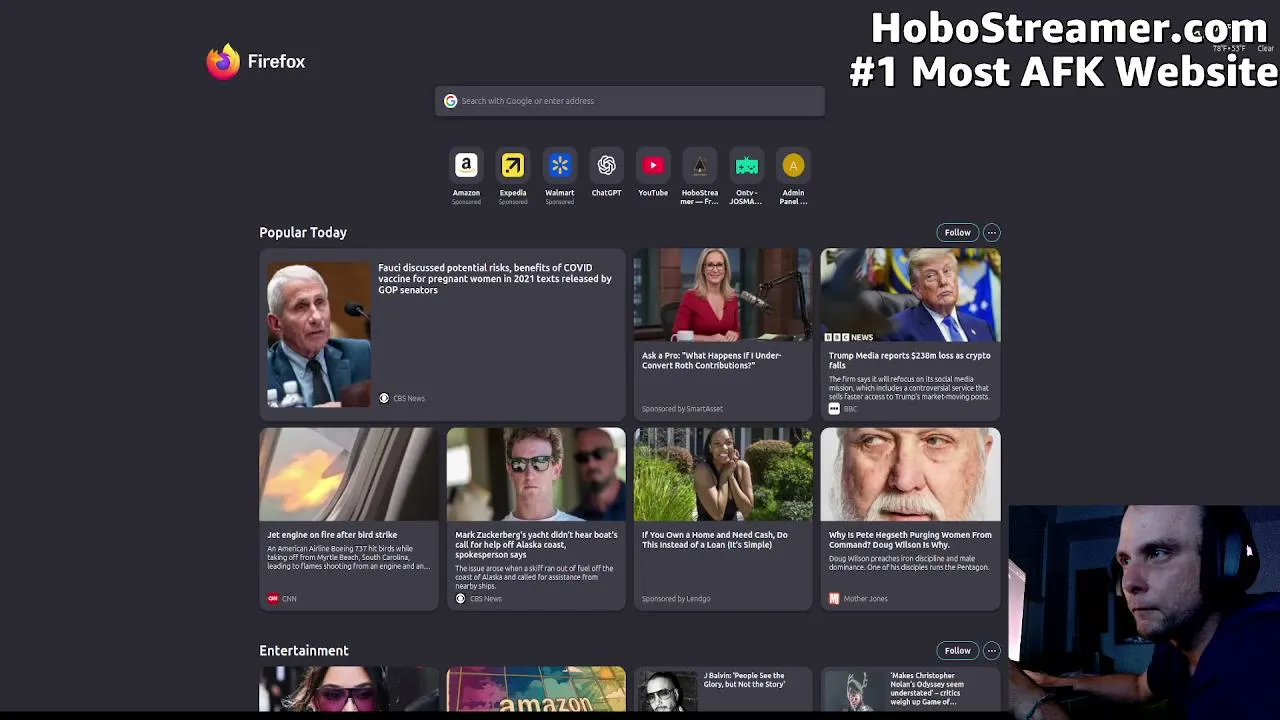
Task: Click "Doug Wilson preaches iron discipline" summary
Action: click(x=909, y=563)
